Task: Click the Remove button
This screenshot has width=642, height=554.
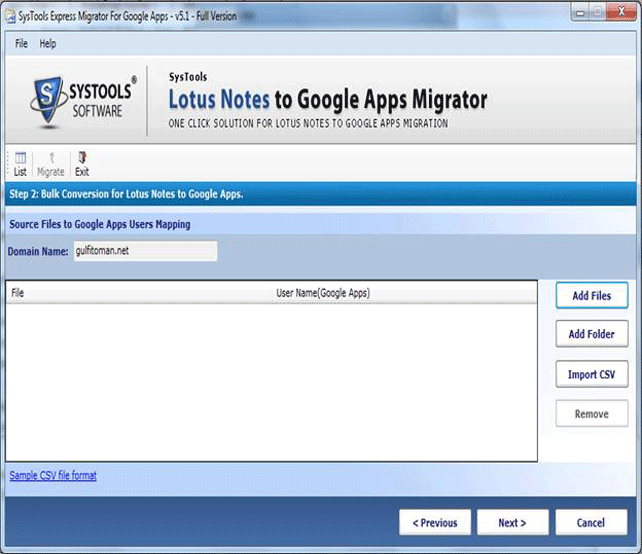Action: [592, 414]
